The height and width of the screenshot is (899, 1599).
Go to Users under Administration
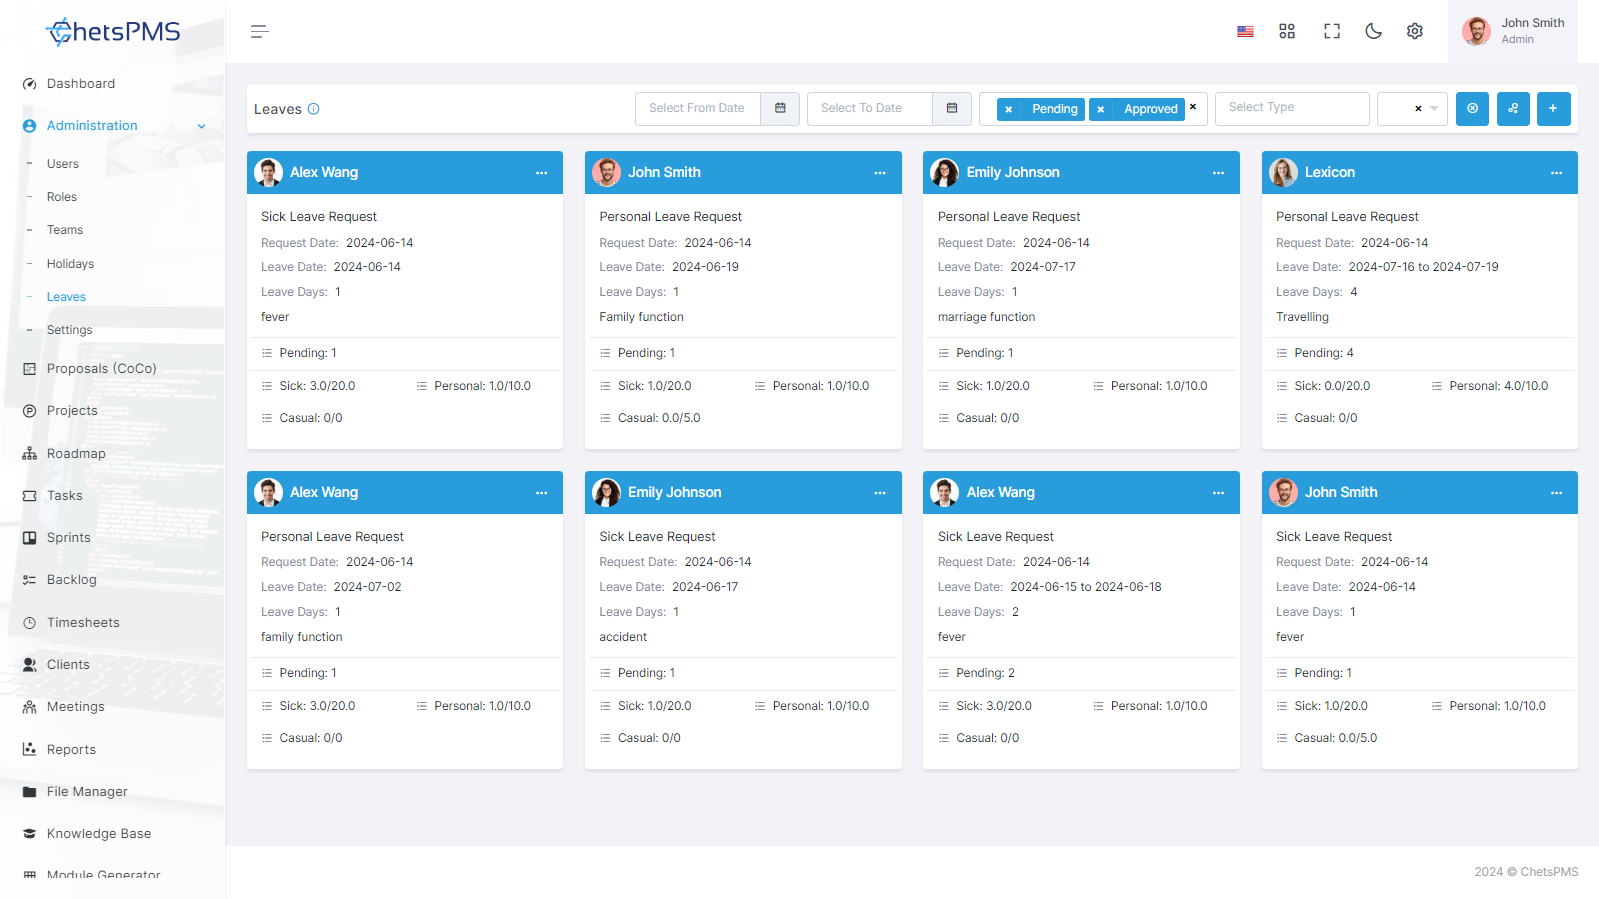(x=63, y=164)
